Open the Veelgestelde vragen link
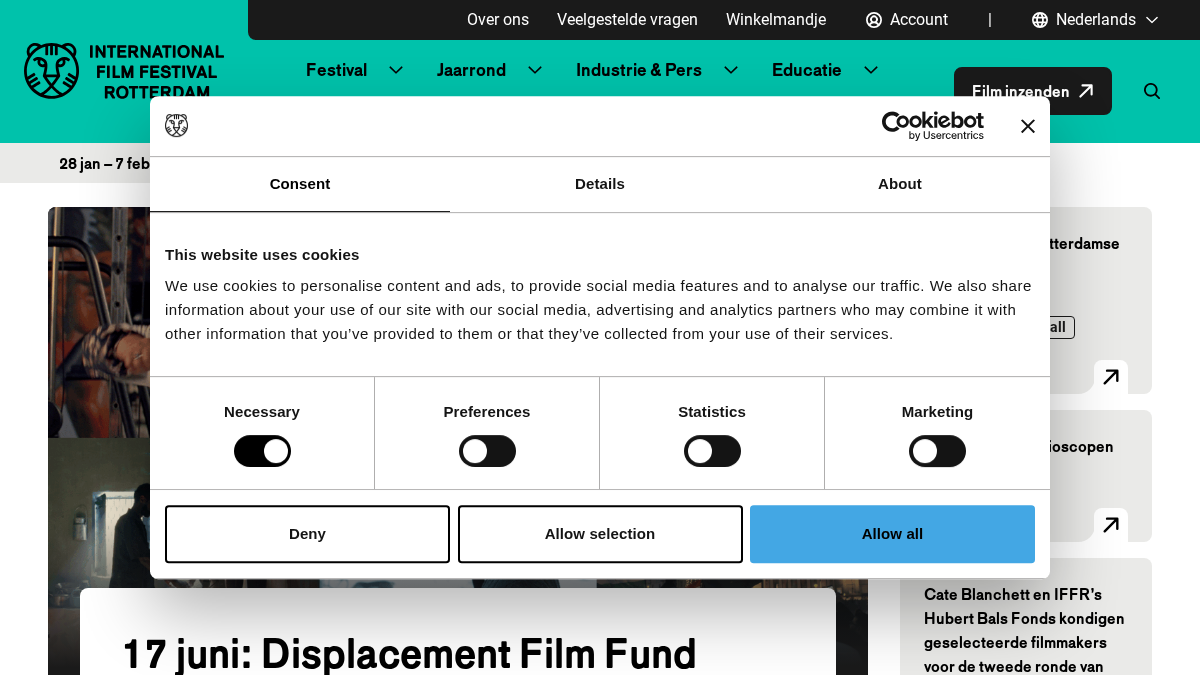Screen dimensions: 1200x675 627,20
